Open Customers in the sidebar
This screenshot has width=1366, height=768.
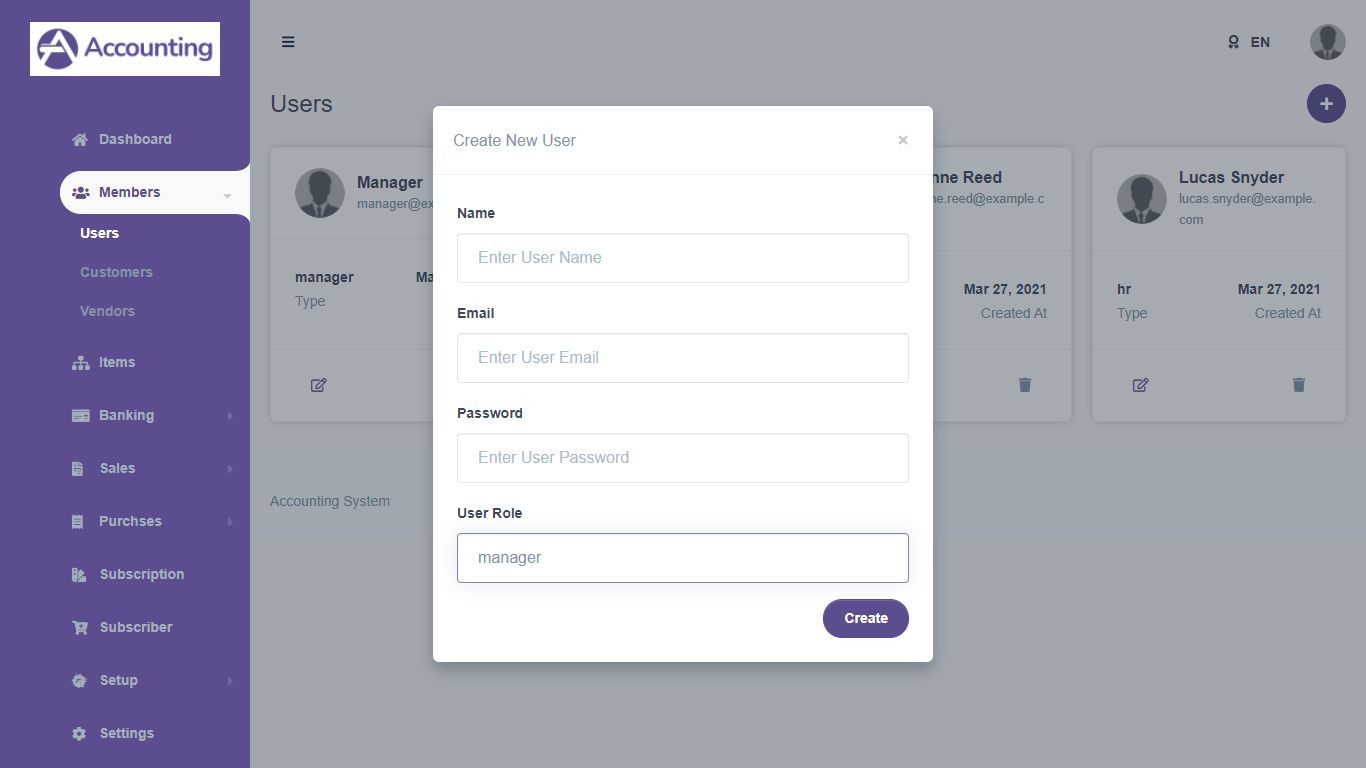(x=116, y=272)
